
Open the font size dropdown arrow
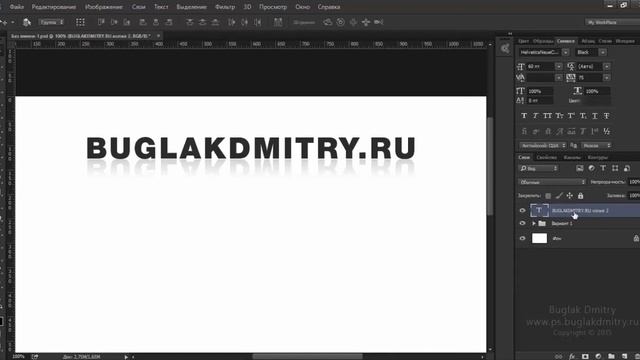[x=559, y=66]
